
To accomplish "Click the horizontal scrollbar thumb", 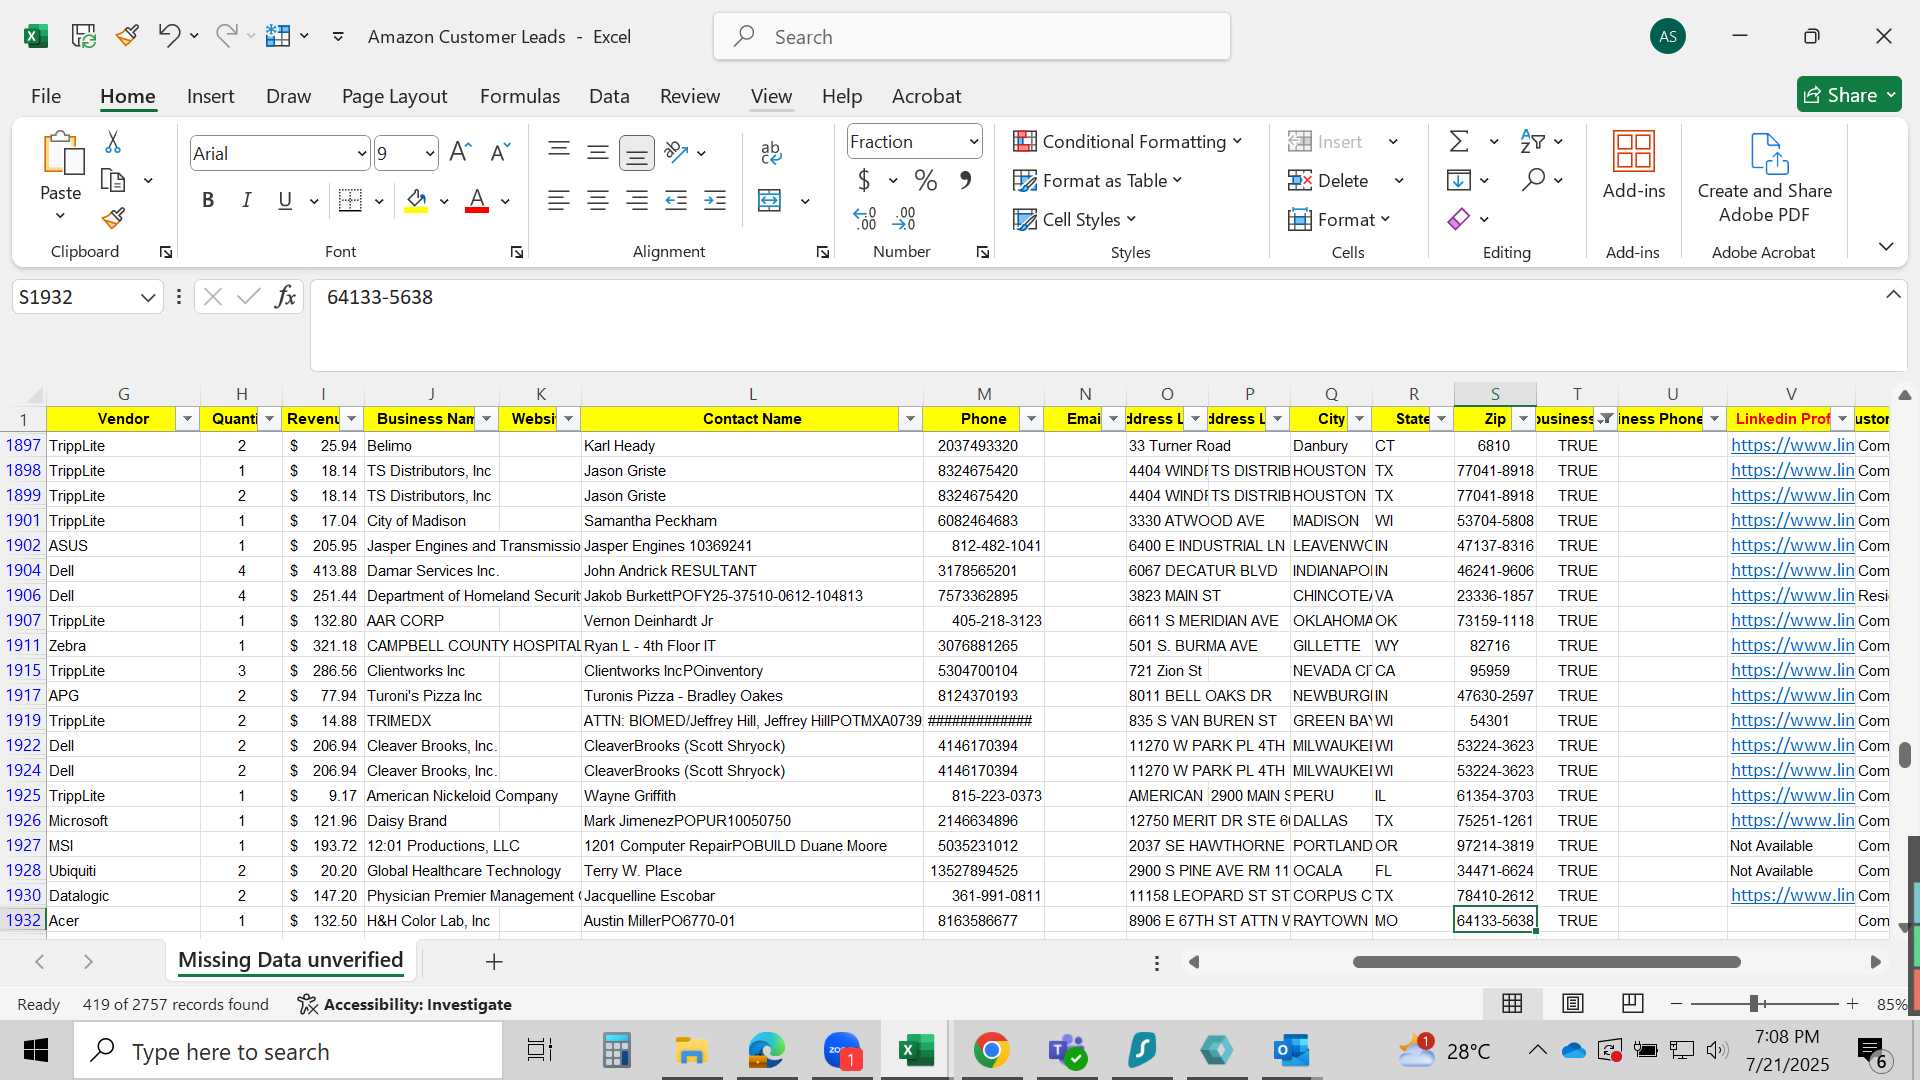I will [x=1546, y=962].
